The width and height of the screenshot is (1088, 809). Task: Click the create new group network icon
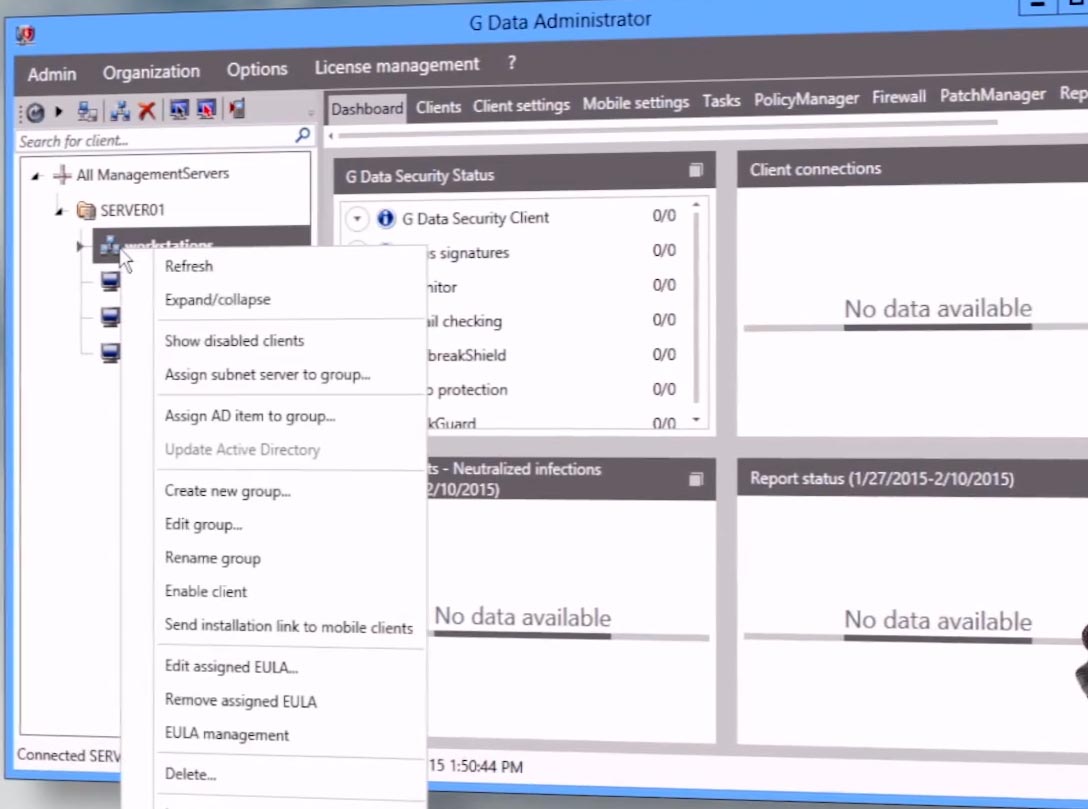pyautogui.click(x=120, y=110)
